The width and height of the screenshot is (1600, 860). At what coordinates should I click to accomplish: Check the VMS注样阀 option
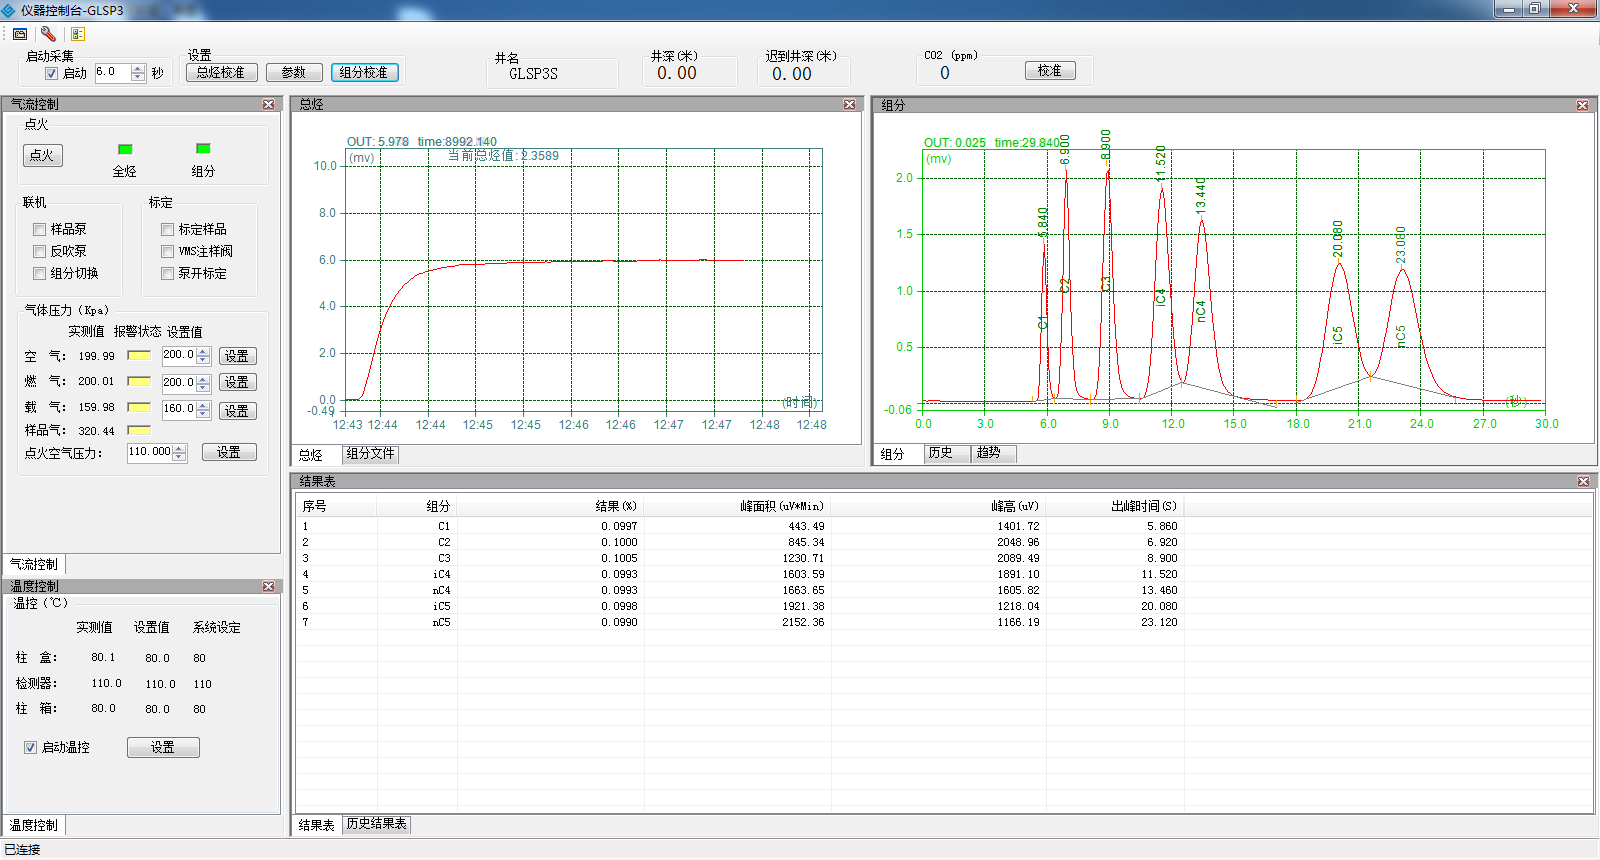coord(167,251)
